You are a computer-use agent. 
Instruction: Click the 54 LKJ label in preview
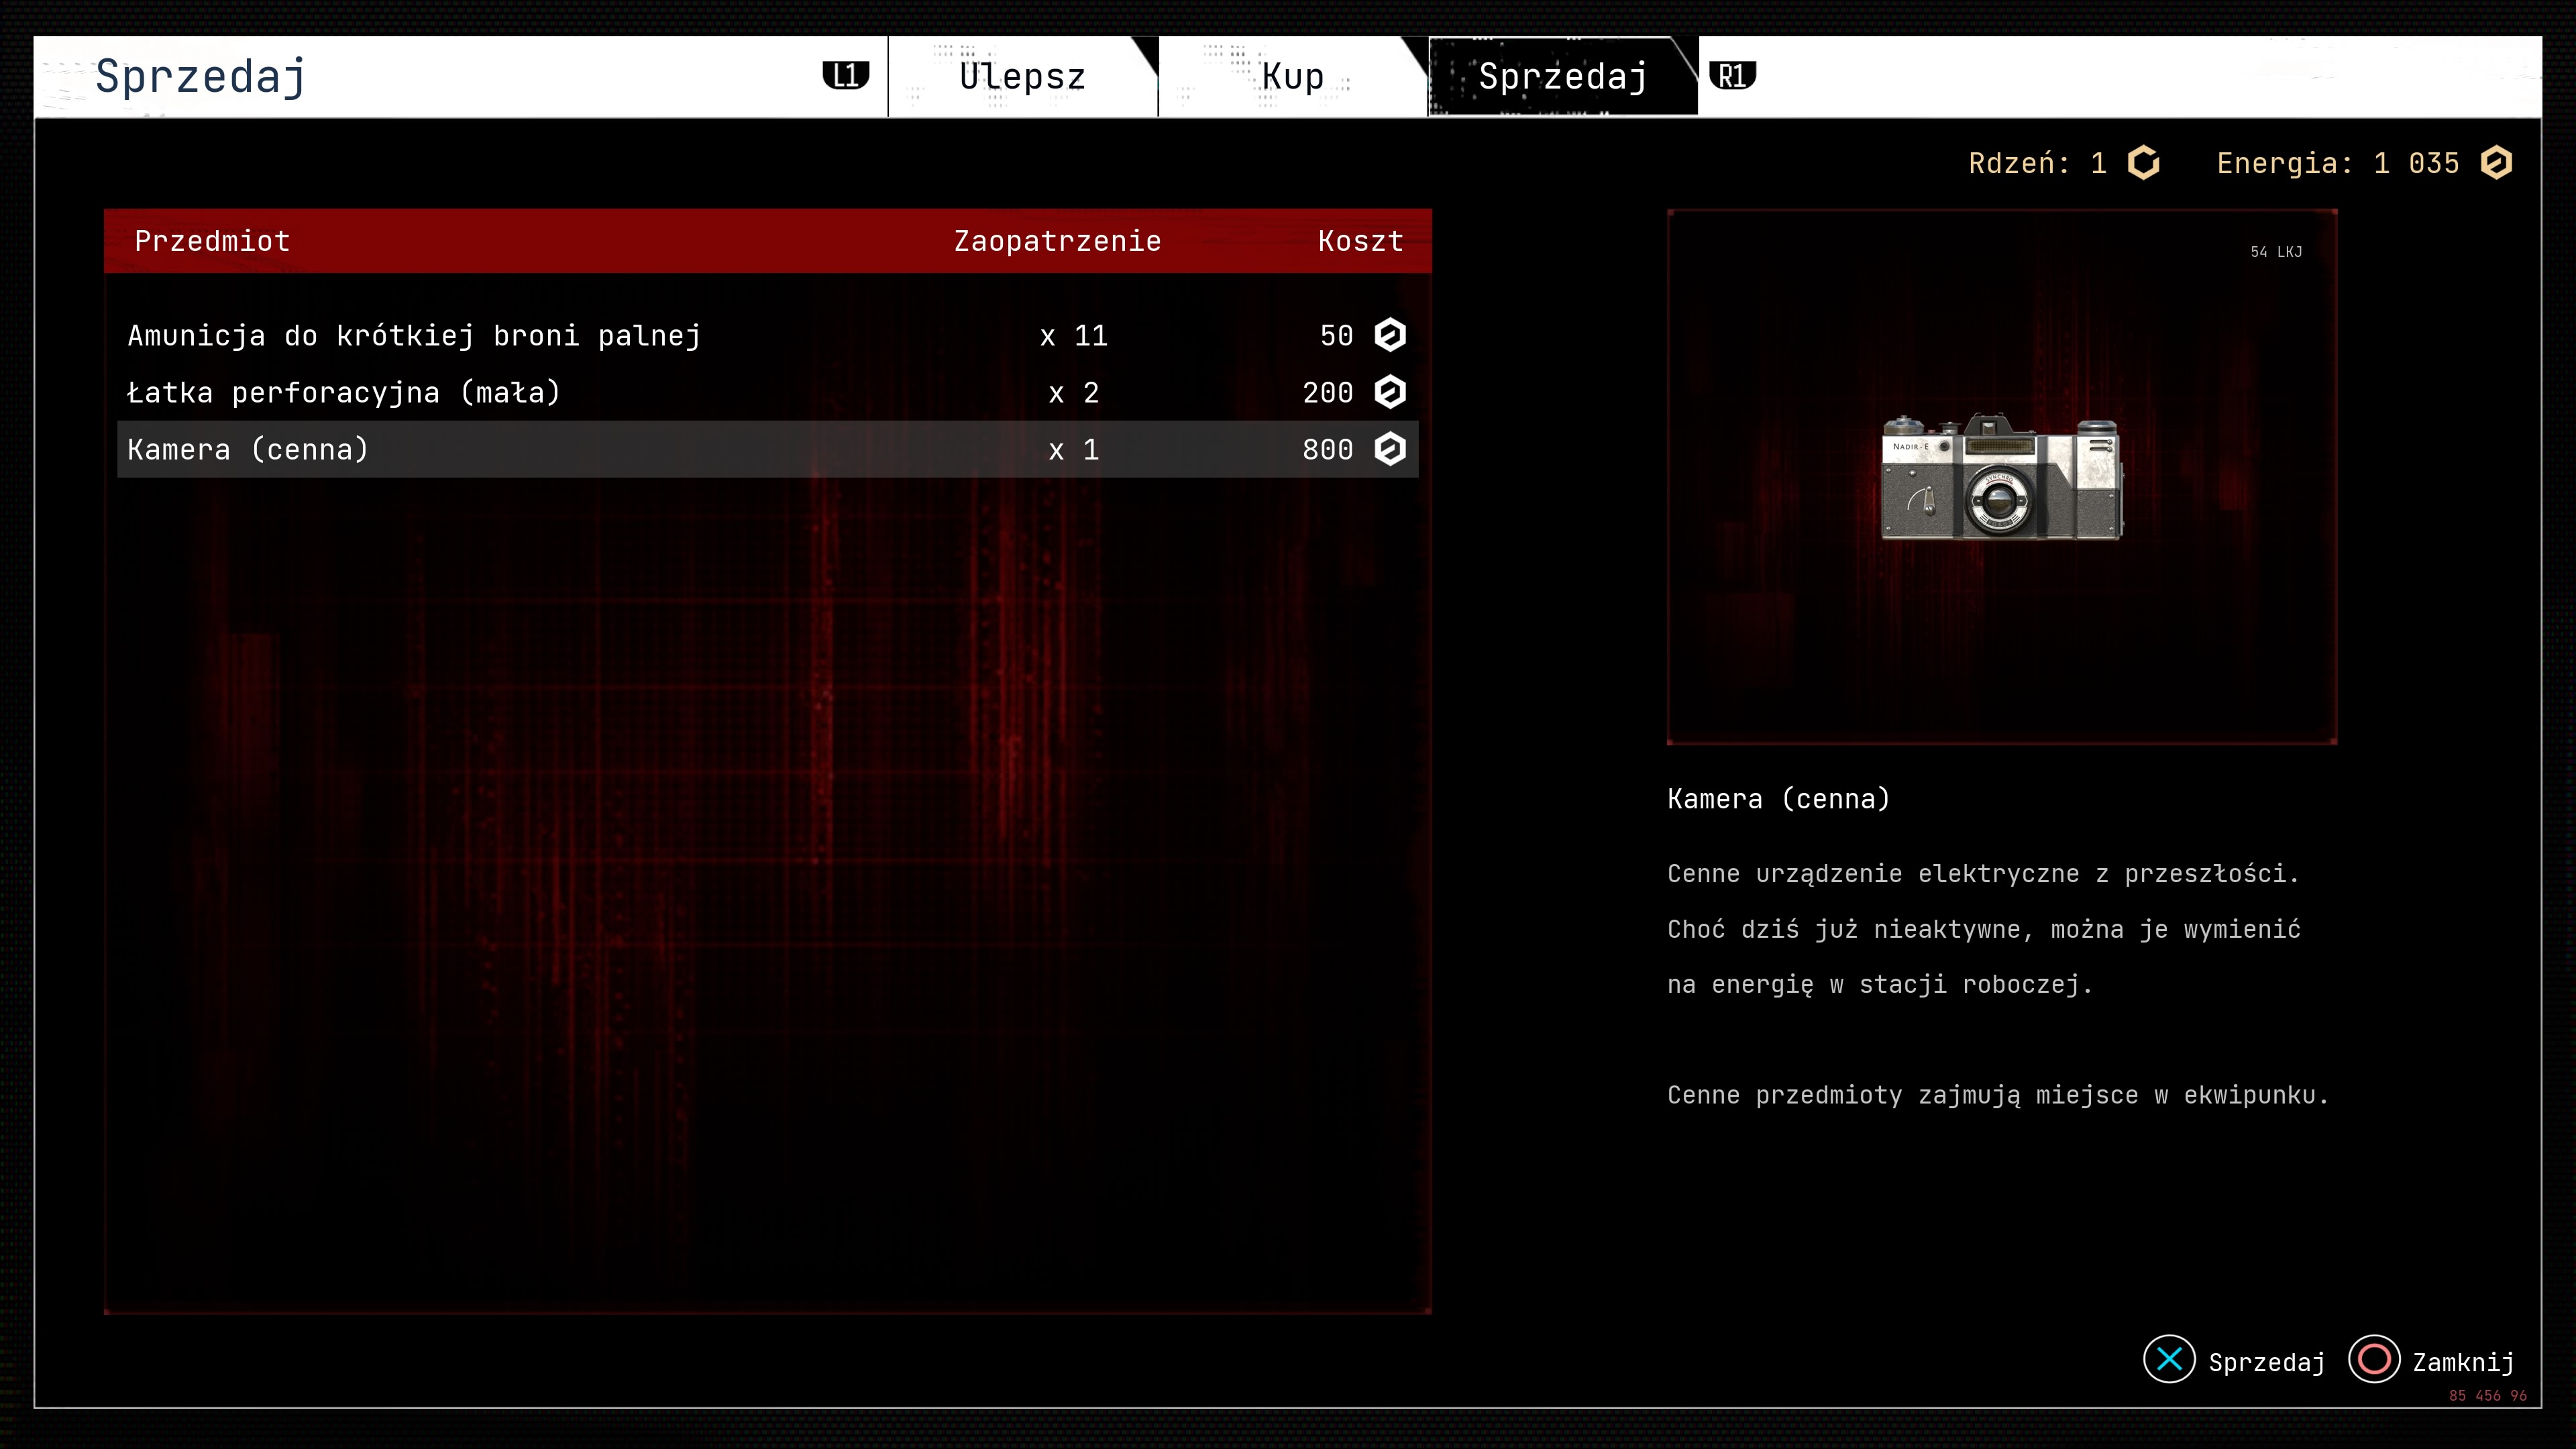click(x=2276, y=252)
